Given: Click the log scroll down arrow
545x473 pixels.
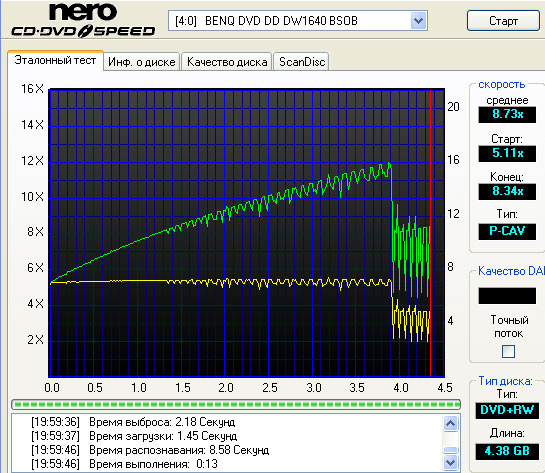Looking at the screenshot, I should [450, 463].
